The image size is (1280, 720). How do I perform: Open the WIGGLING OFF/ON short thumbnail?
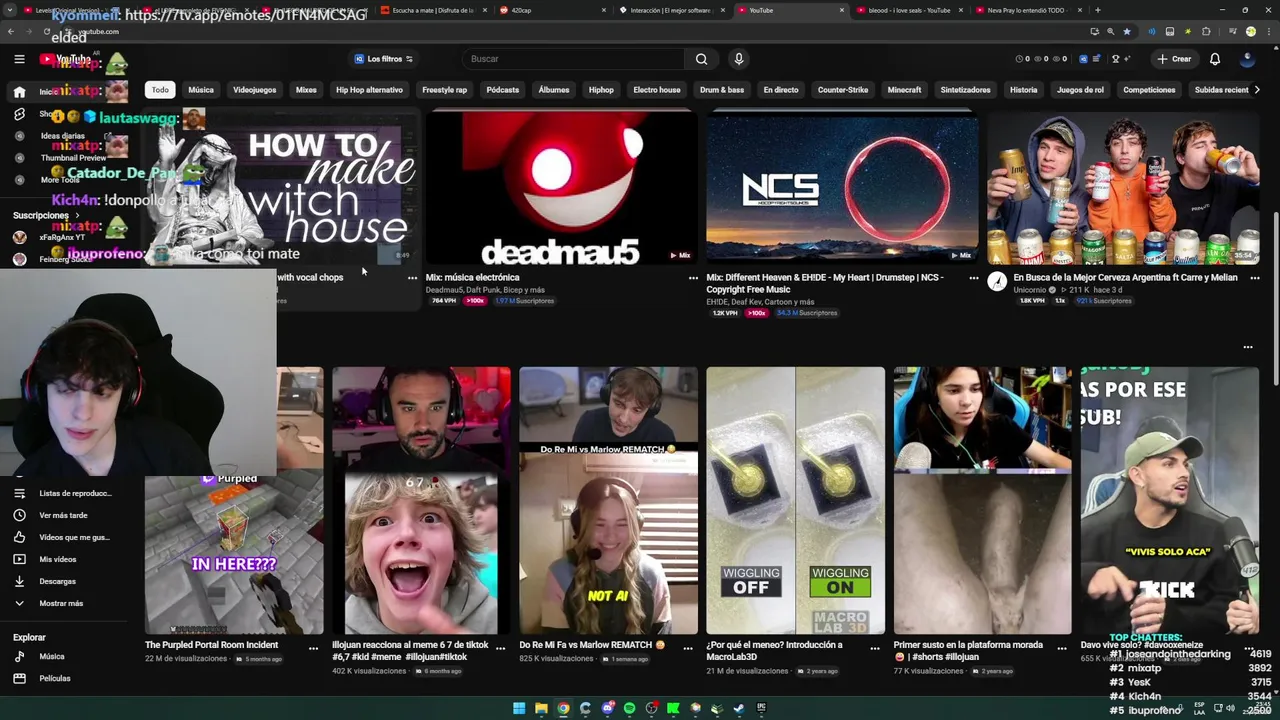(x=795, y=500)
